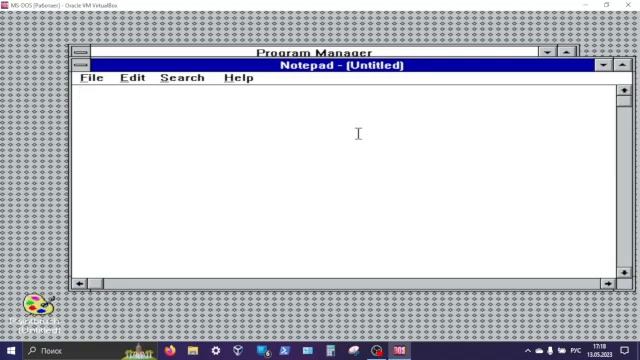Screen dimensions: 640x360
Task: Click the horizontal scrollbar thumb in Notepad
Action: click(96, 283)
